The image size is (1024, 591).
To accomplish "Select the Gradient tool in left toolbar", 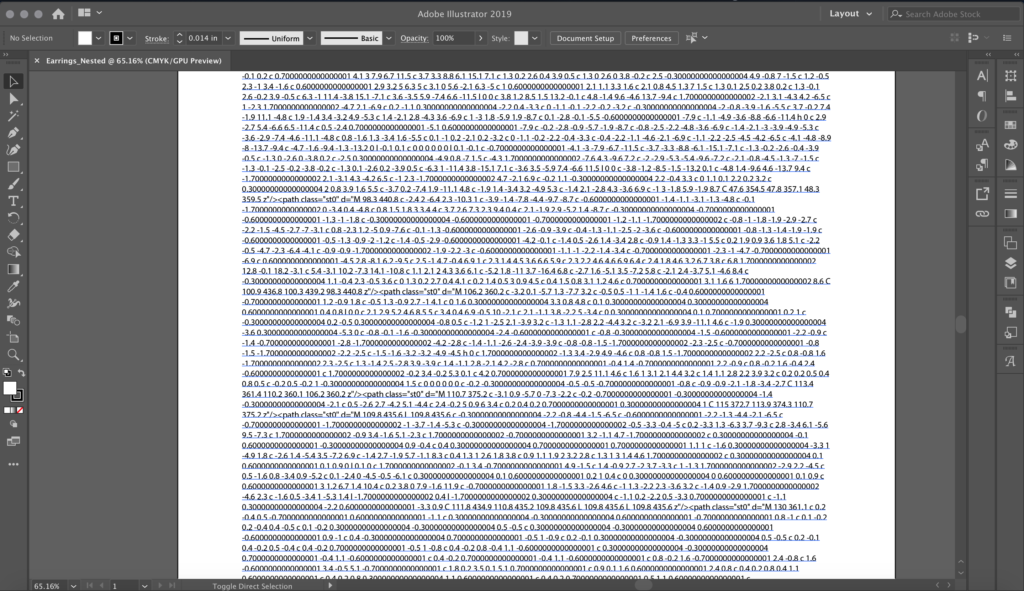I will click(13, 269).
